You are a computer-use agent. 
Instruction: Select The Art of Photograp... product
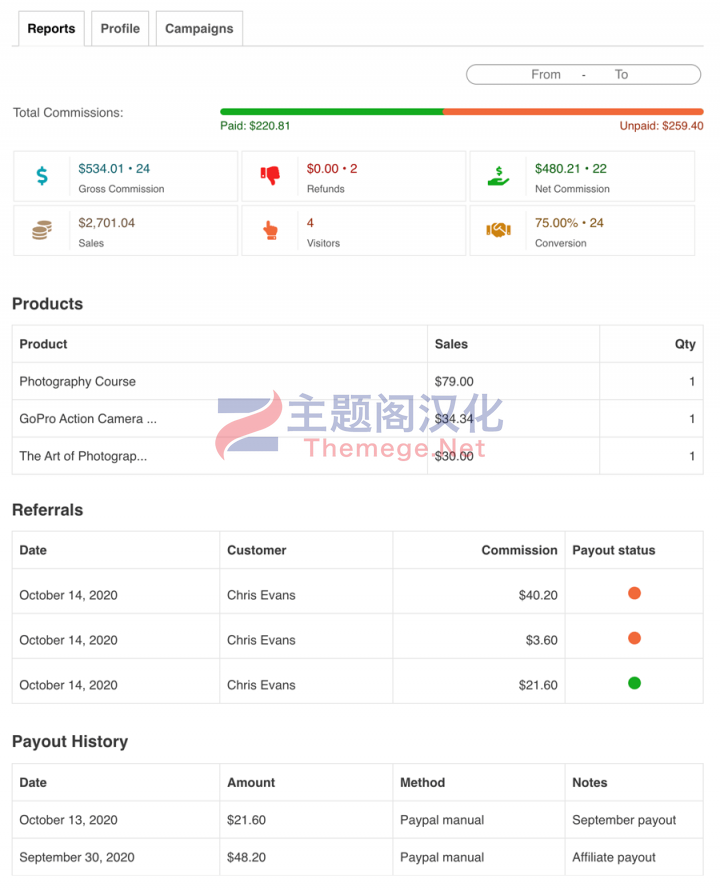tap(83, 456)
